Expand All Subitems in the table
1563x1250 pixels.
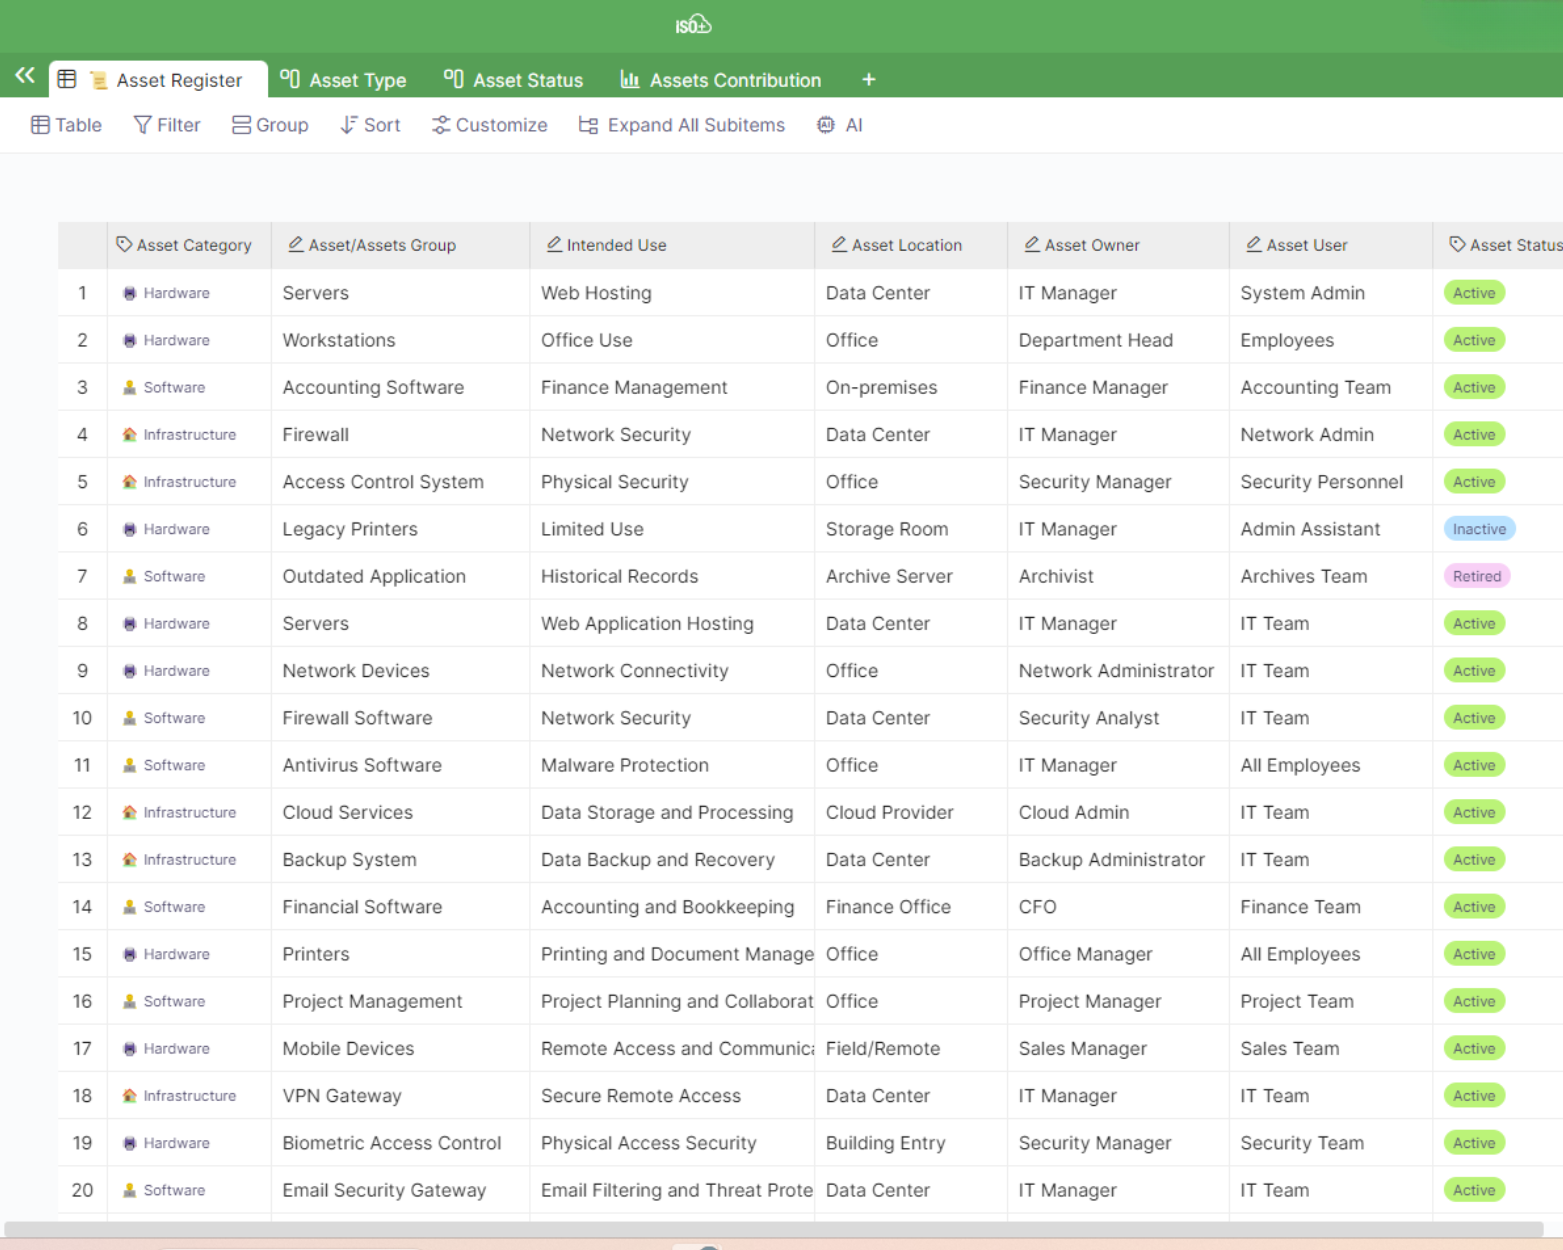682,125
